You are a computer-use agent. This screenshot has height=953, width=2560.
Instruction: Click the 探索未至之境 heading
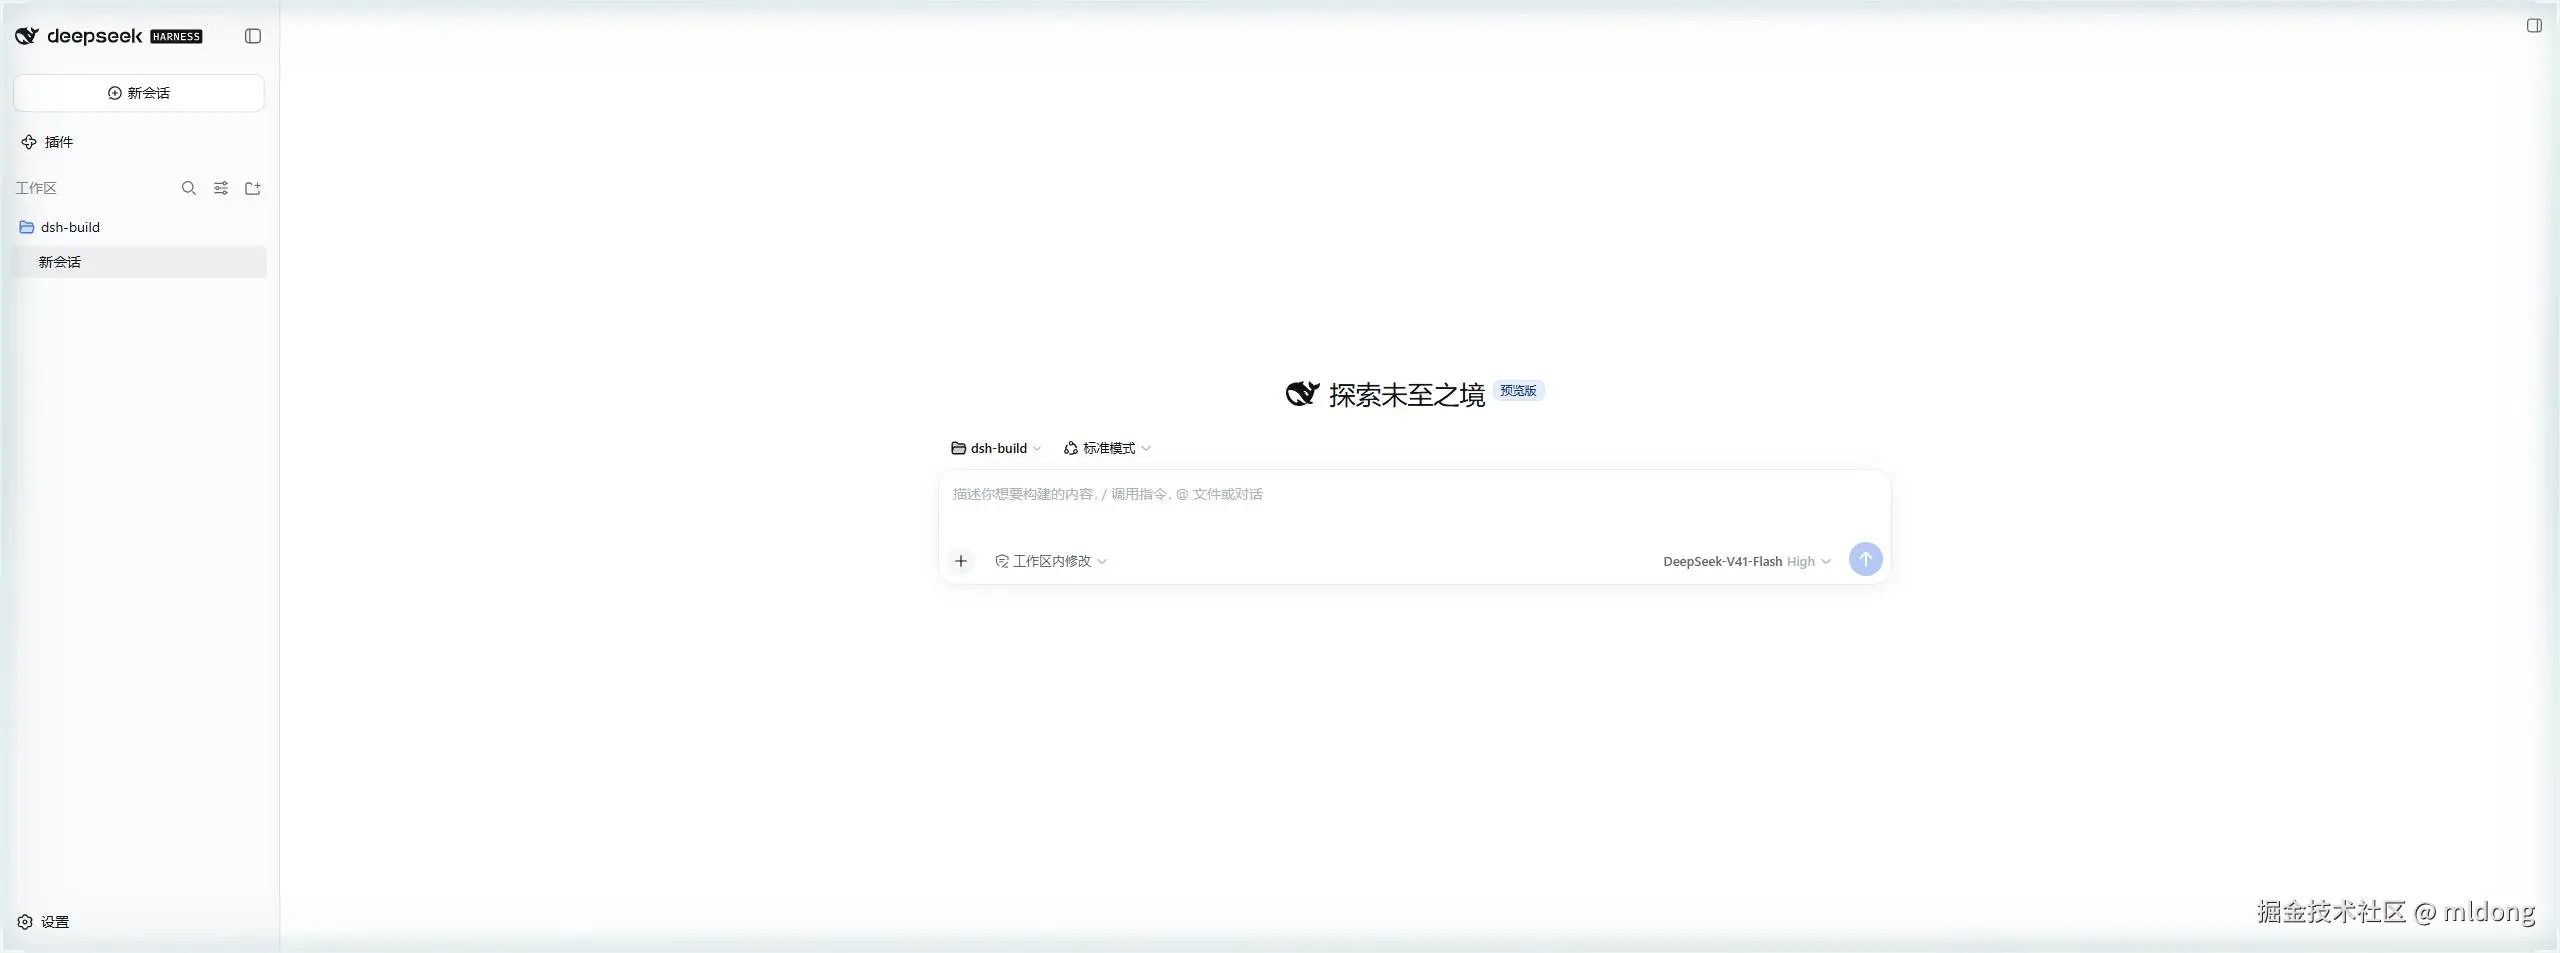pyautogui.click(x=1406, y=395)
